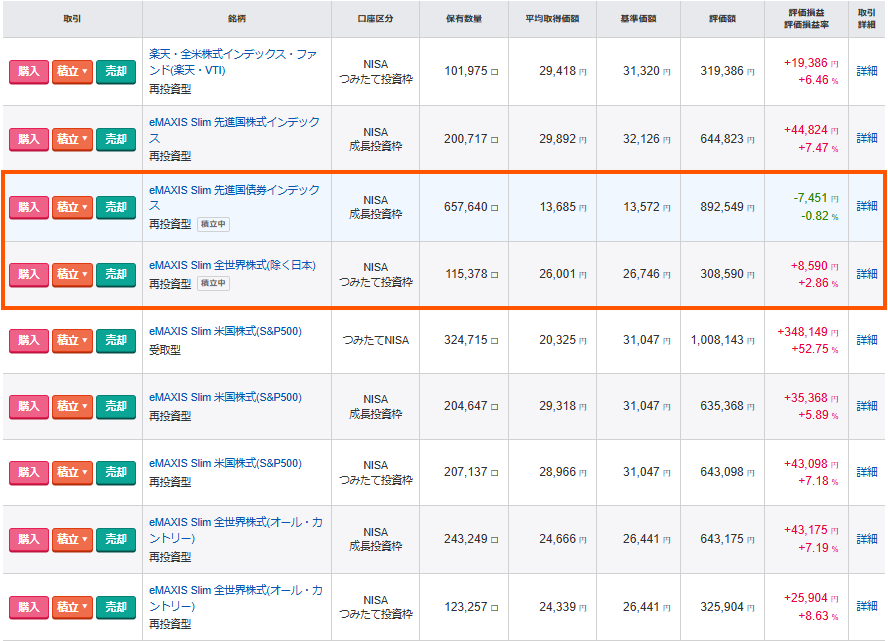888x641 pixels.
Task: Open 積立 dropdown for 全世界株式(除く日本)
Action: [x=72, y=275]
